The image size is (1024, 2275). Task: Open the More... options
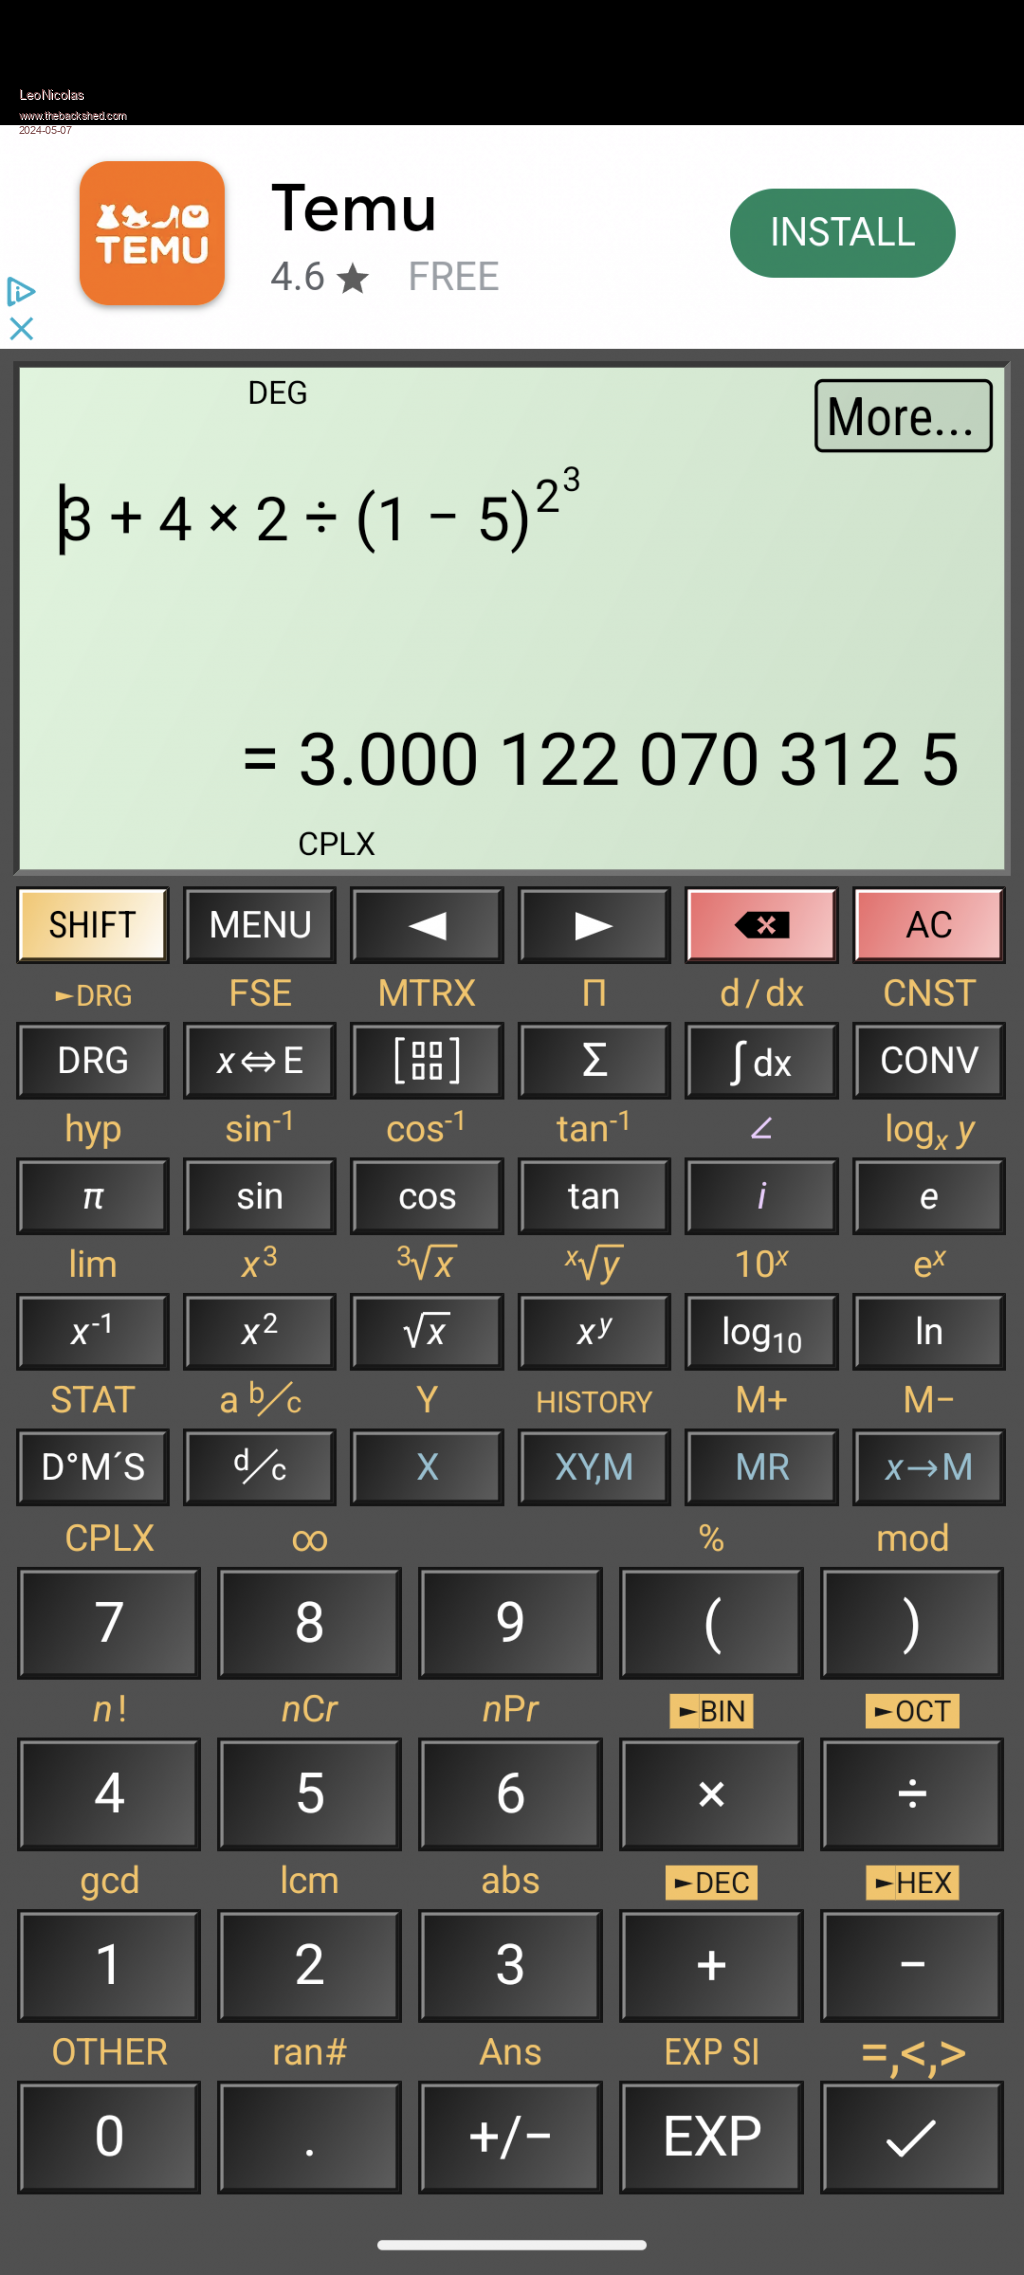pyautogui.click(x=903, y=416)
